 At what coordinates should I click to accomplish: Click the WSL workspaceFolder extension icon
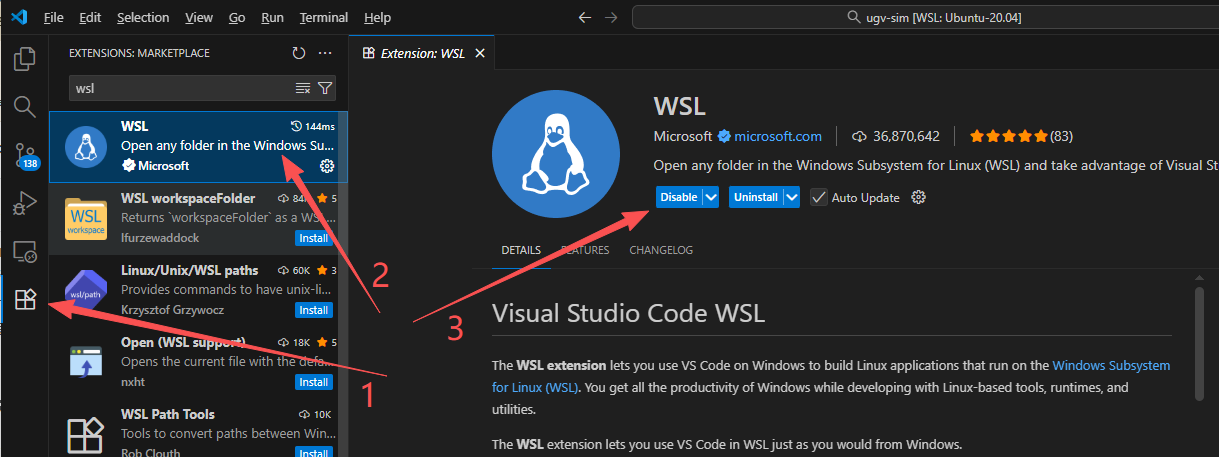click(x=86, y=217)
